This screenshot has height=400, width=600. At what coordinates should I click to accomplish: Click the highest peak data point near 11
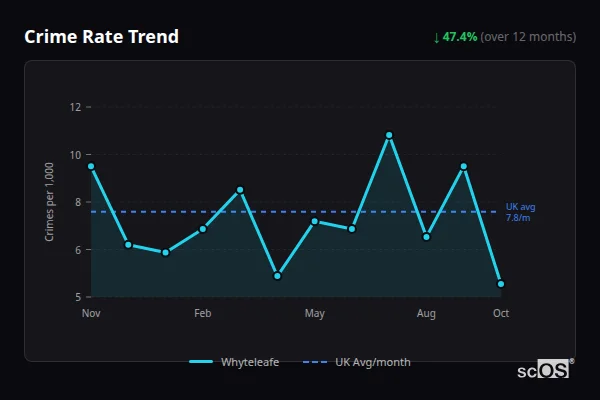tap(389, 135)
